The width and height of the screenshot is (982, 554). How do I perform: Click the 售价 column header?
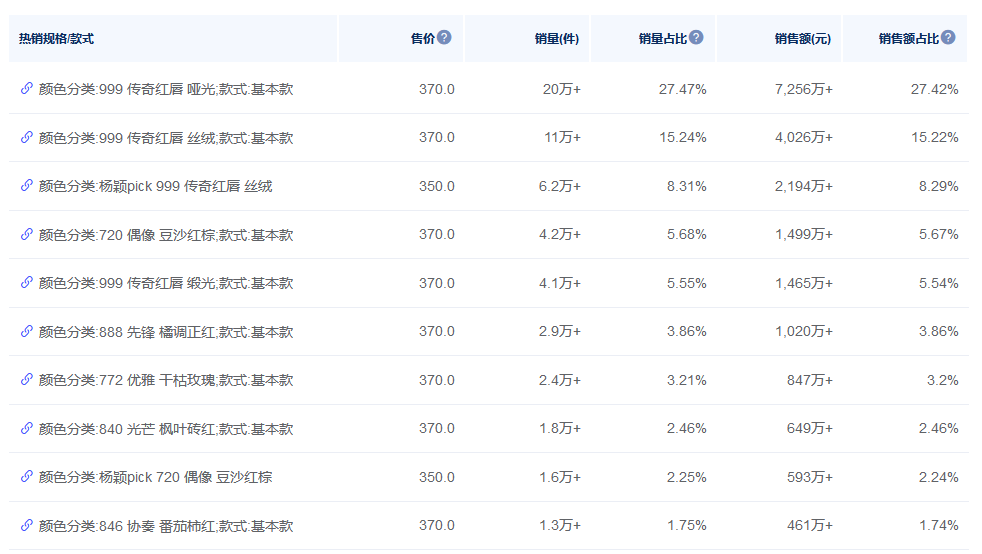pos(423,39)
